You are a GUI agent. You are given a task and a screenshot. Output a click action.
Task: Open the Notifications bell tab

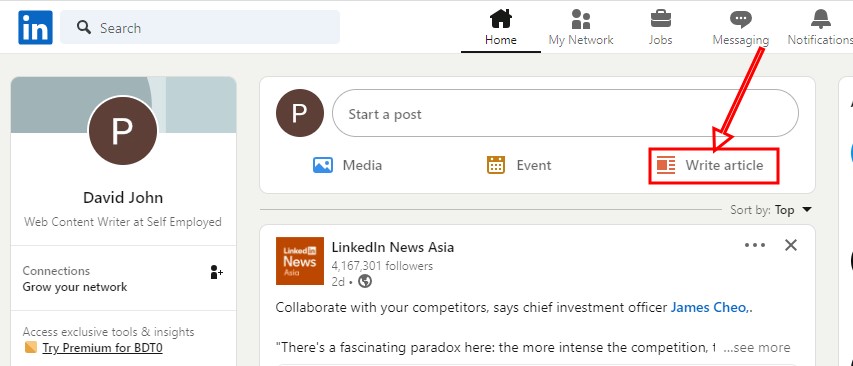point(820,28)
